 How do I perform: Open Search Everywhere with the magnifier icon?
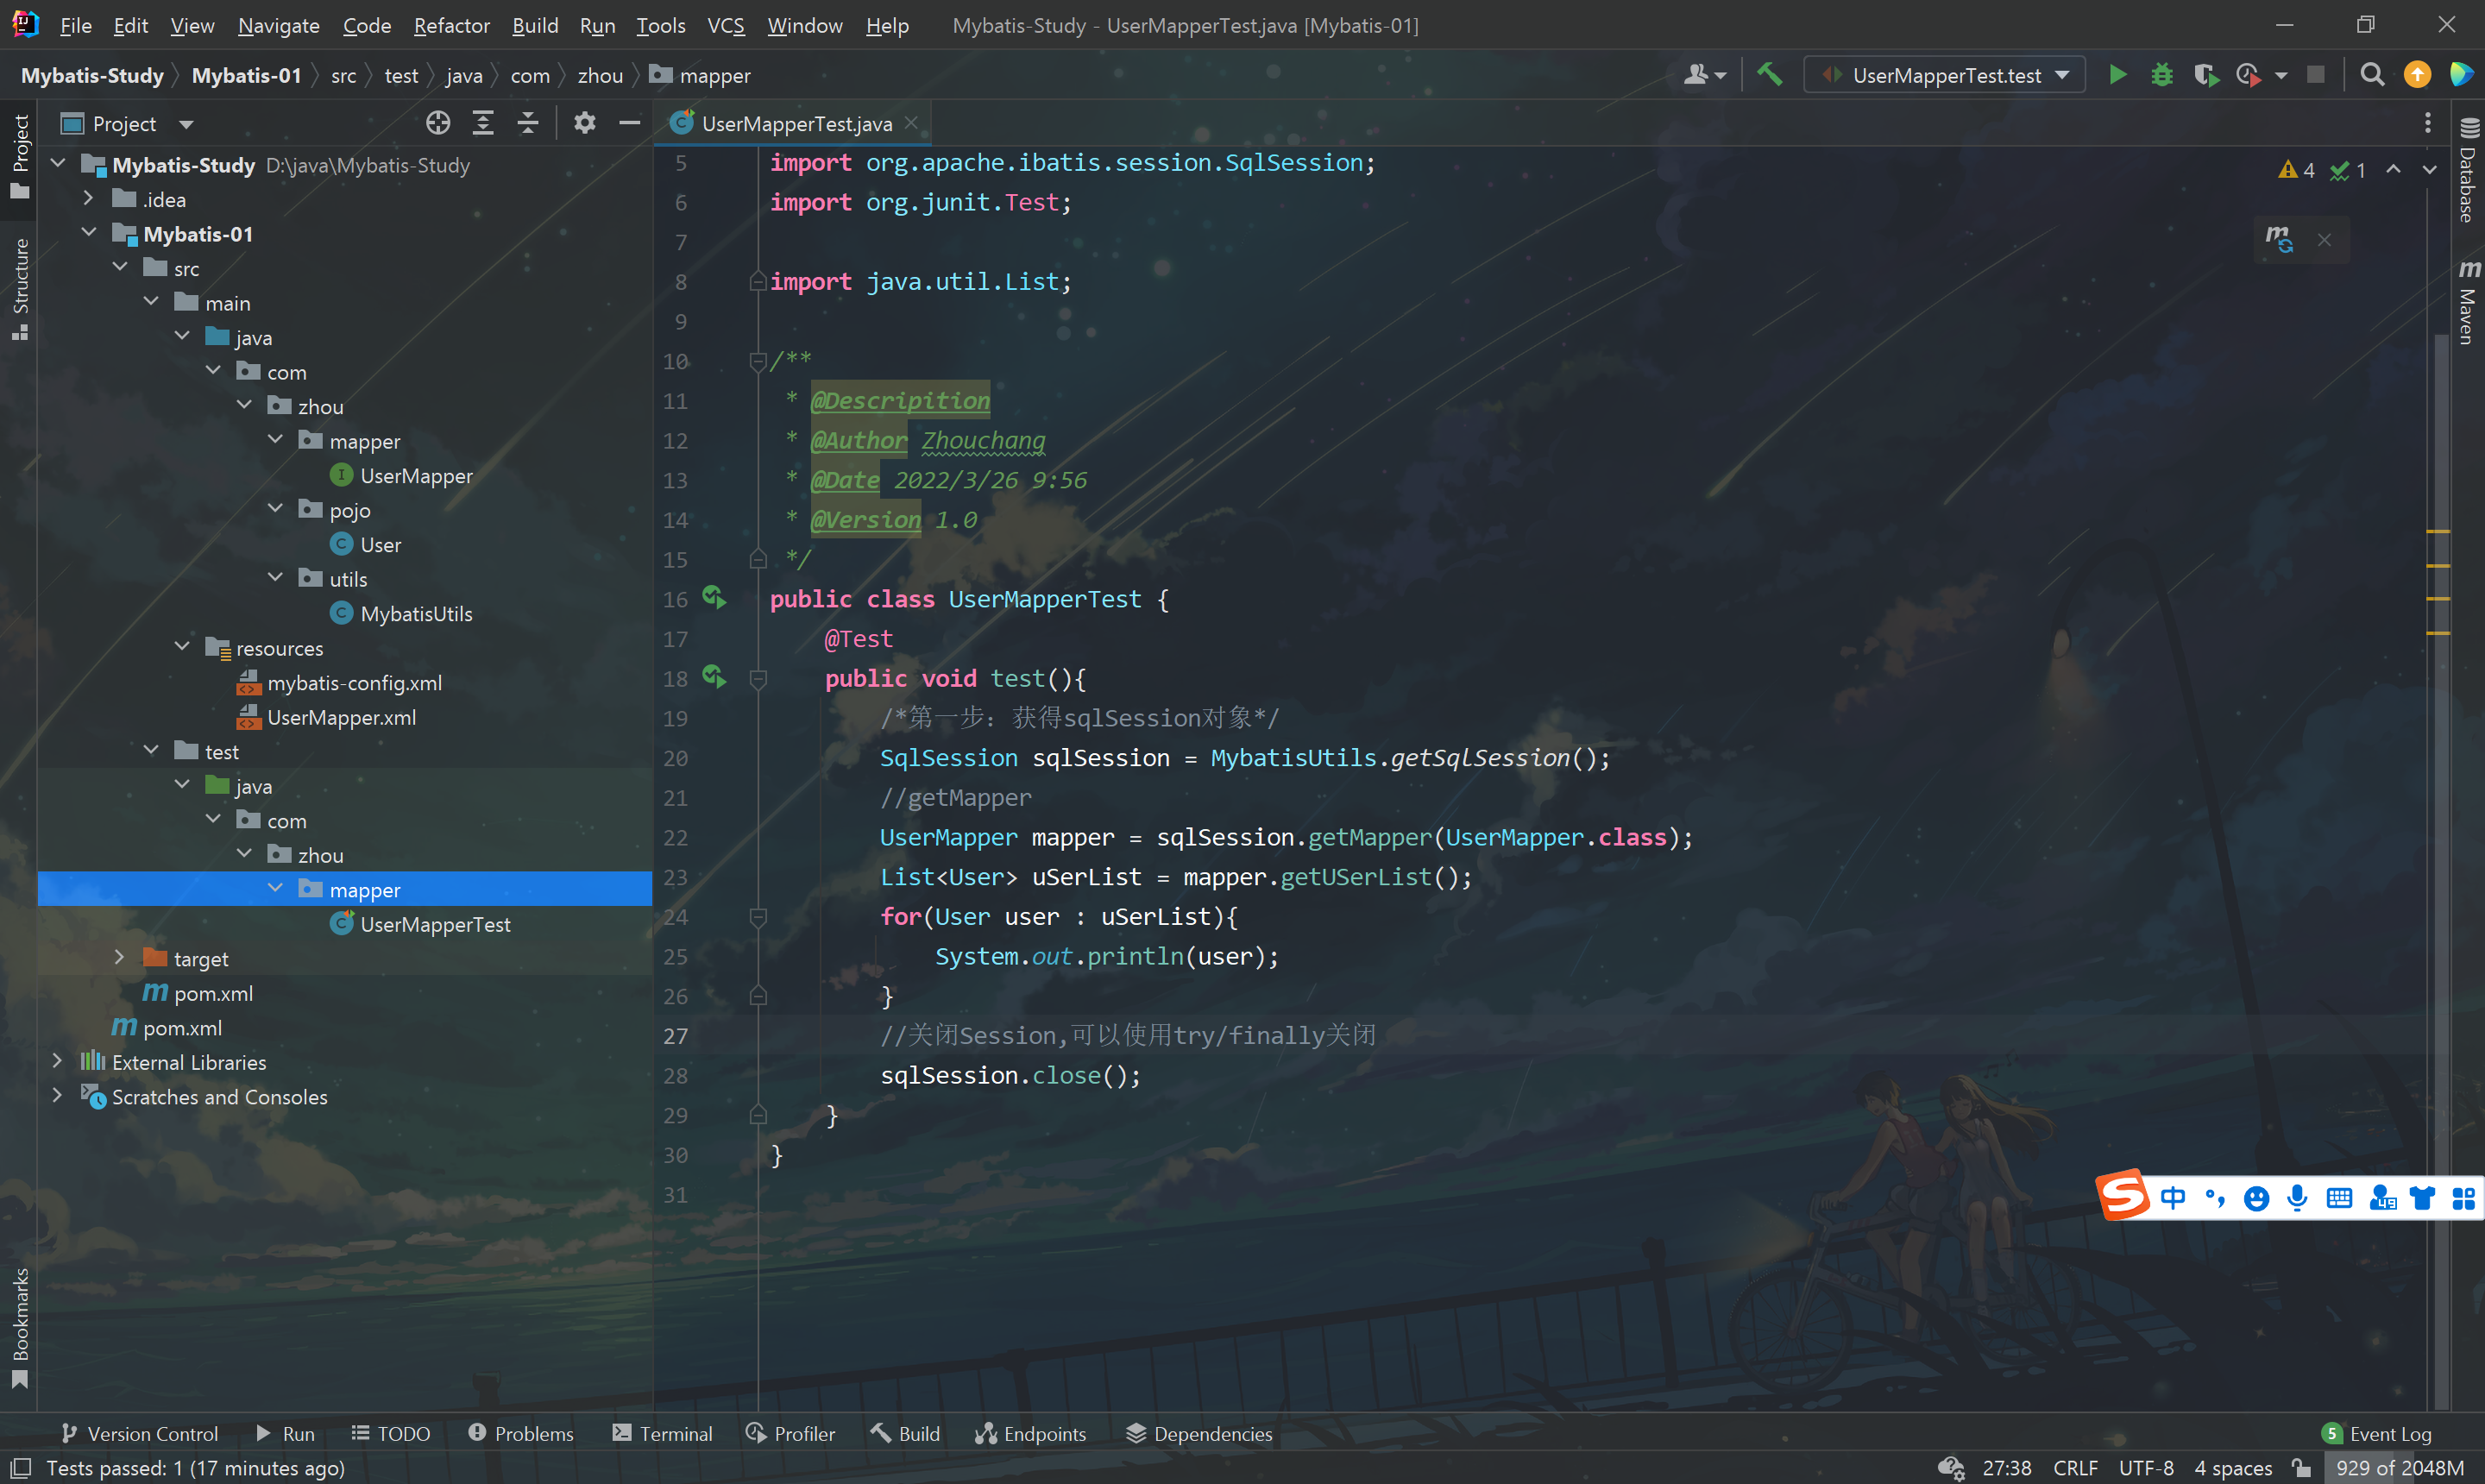coord(2372,74)
